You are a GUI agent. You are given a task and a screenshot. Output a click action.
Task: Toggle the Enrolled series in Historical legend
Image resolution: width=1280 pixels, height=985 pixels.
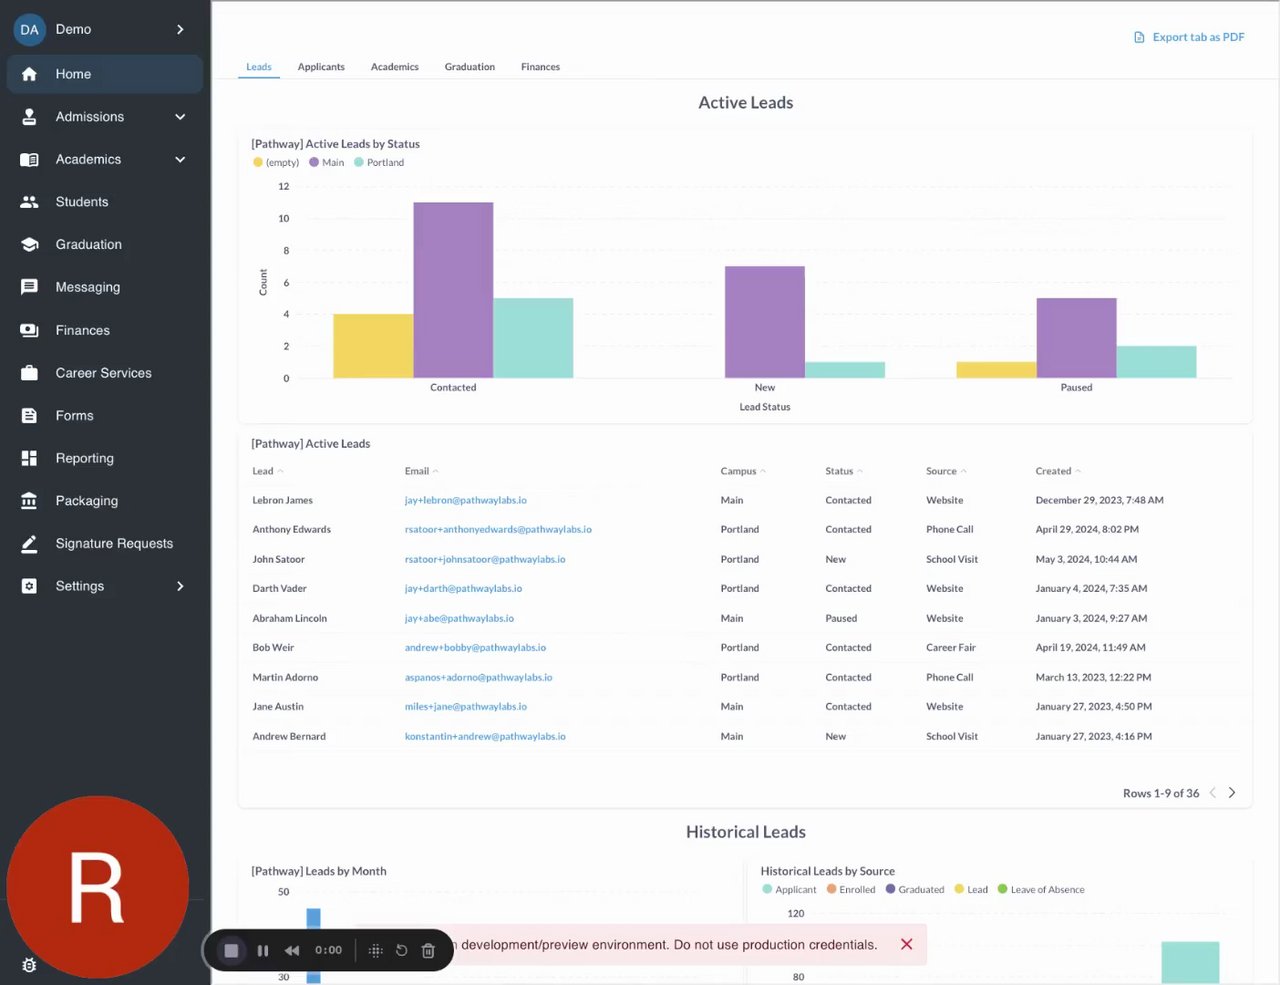pyautogui.click(x=851, y=889)
